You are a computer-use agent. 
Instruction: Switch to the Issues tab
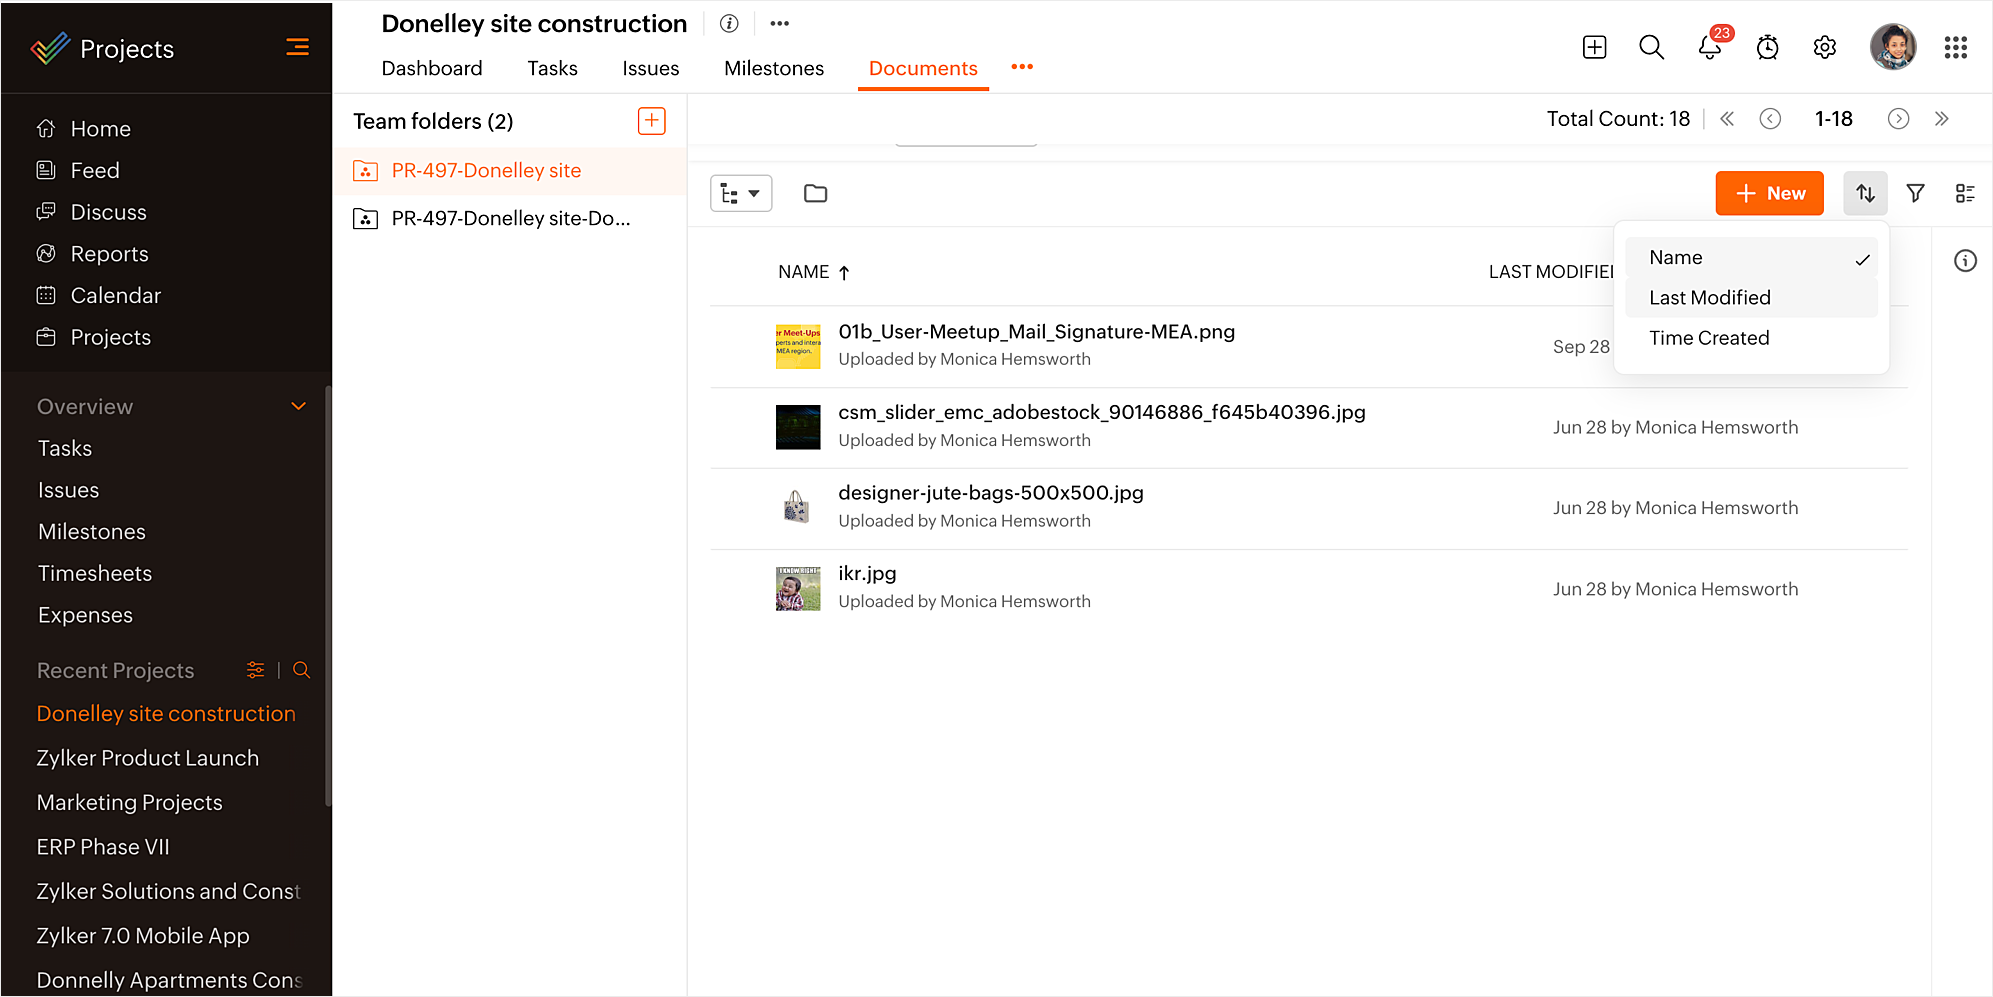pyautogui.click(x=650, y=68)
